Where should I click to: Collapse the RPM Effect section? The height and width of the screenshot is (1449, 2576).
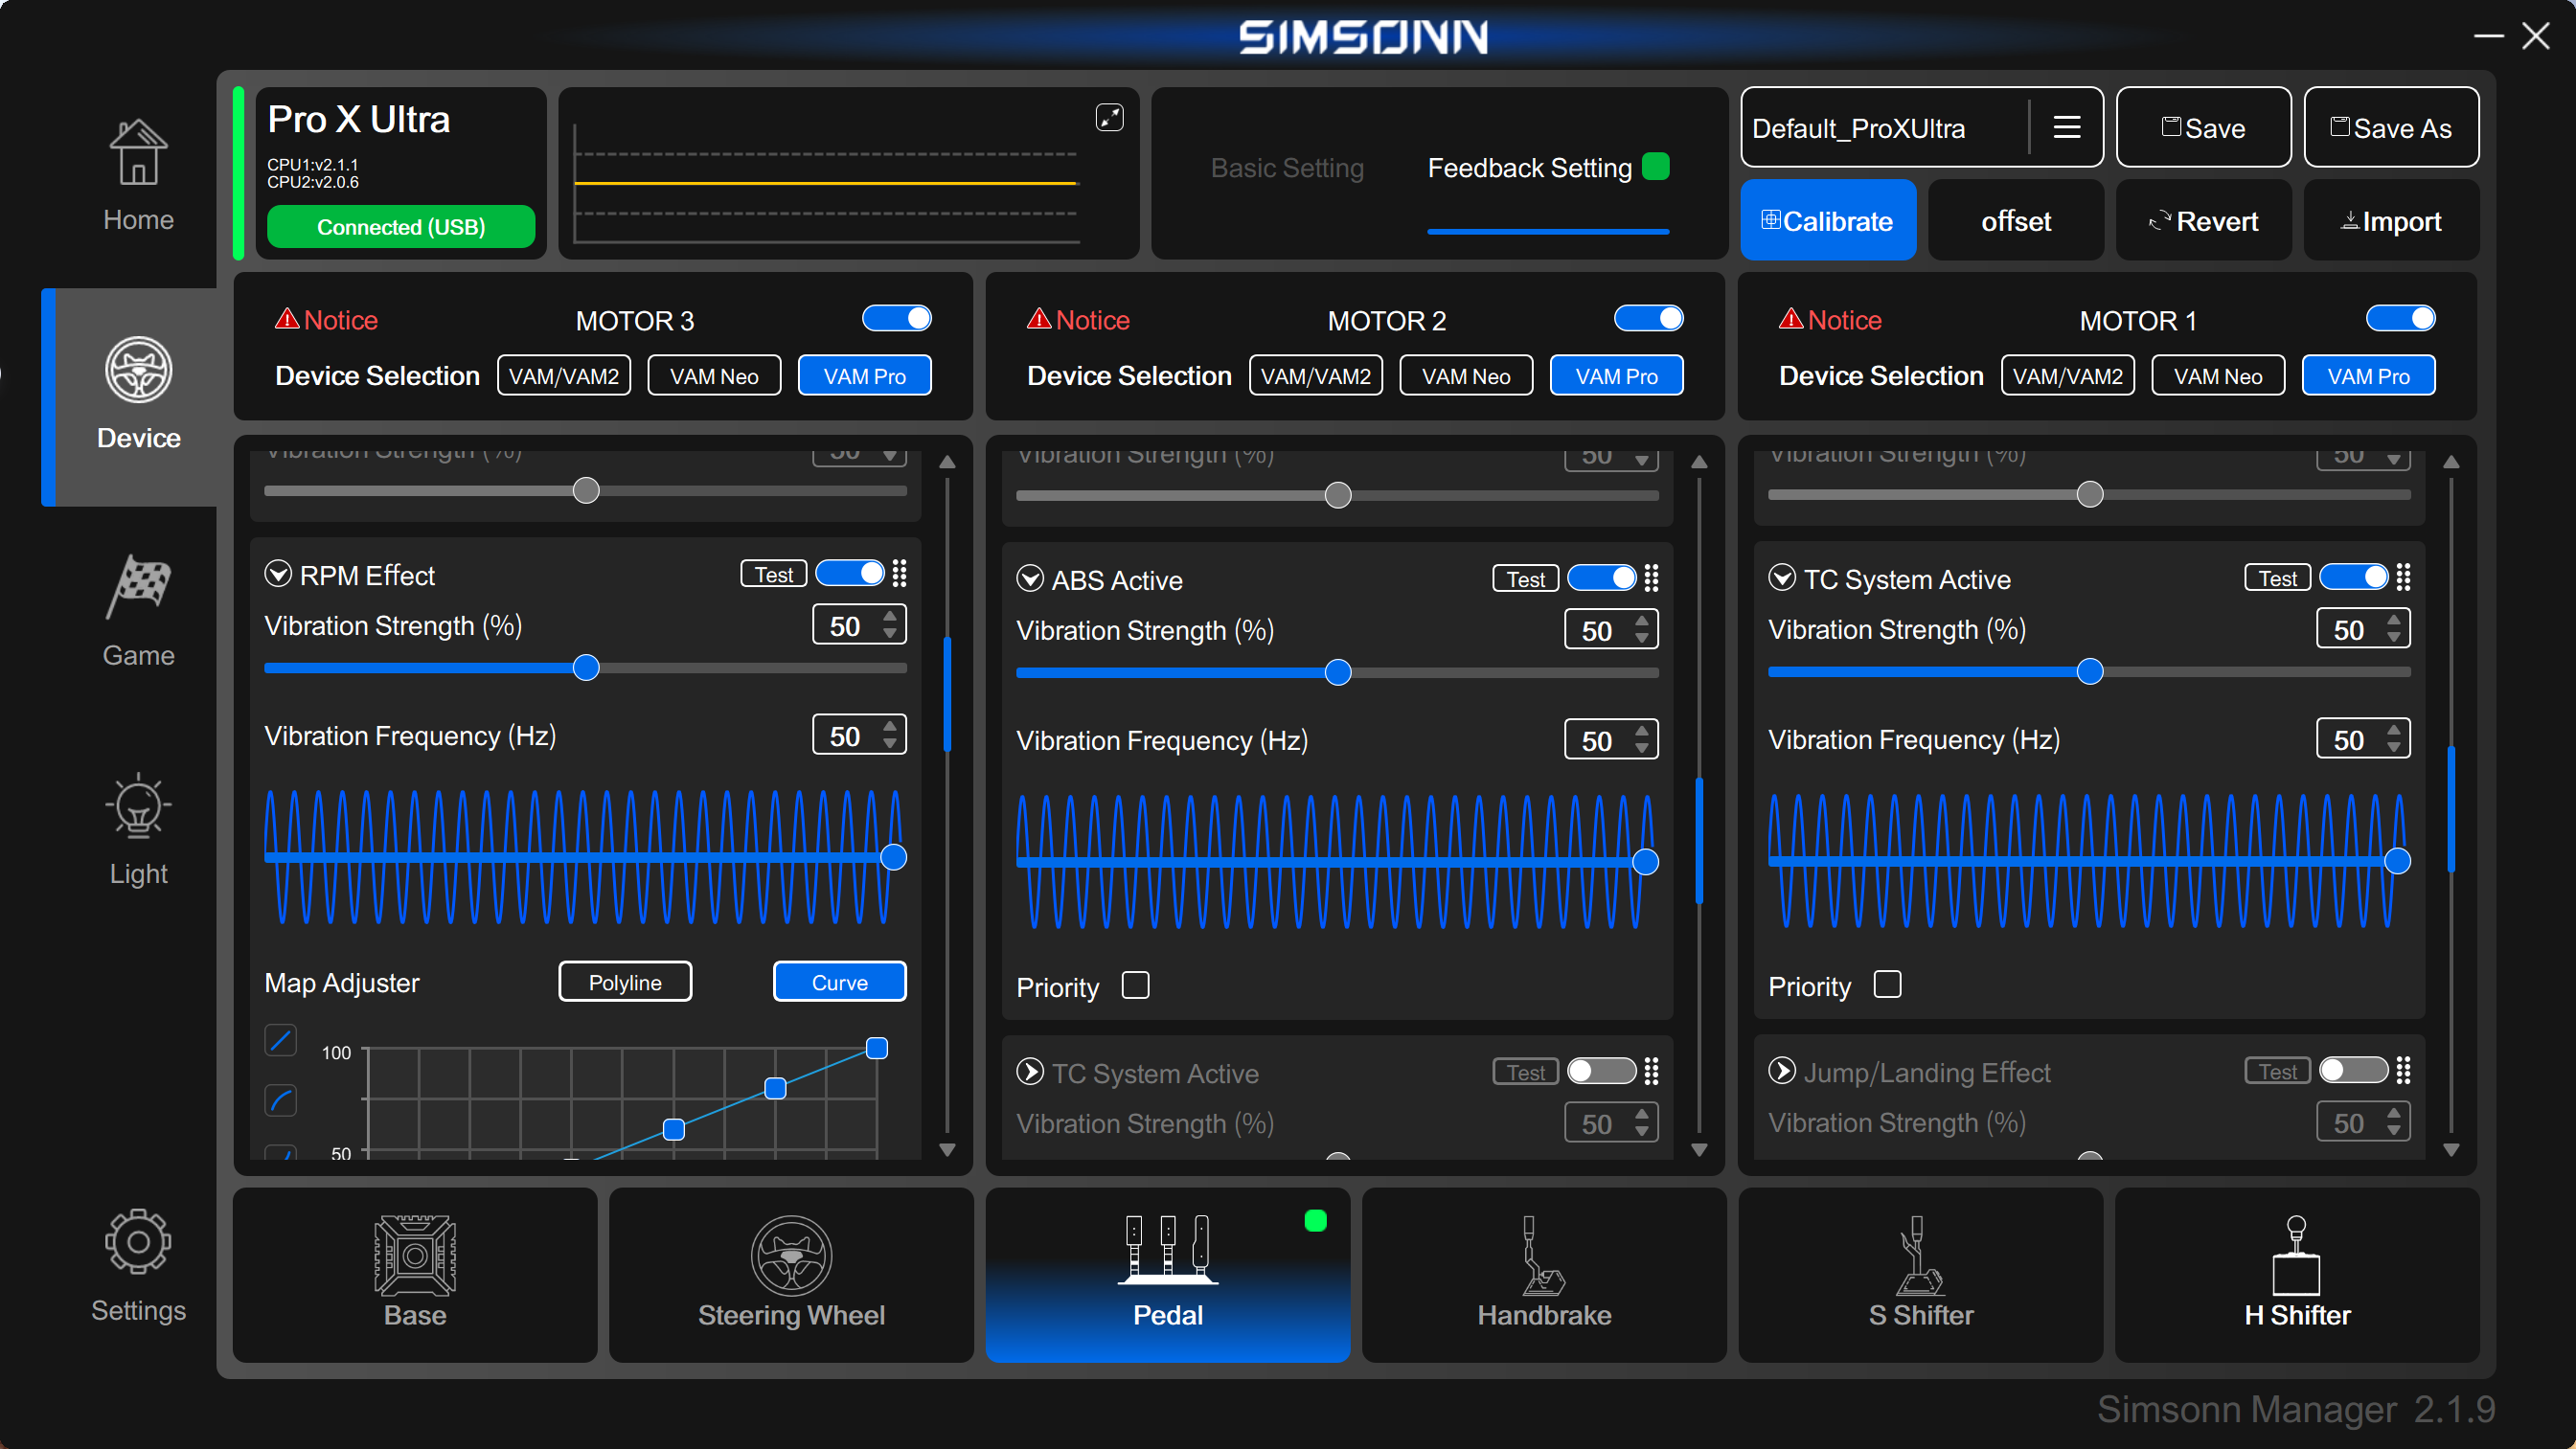278,574
